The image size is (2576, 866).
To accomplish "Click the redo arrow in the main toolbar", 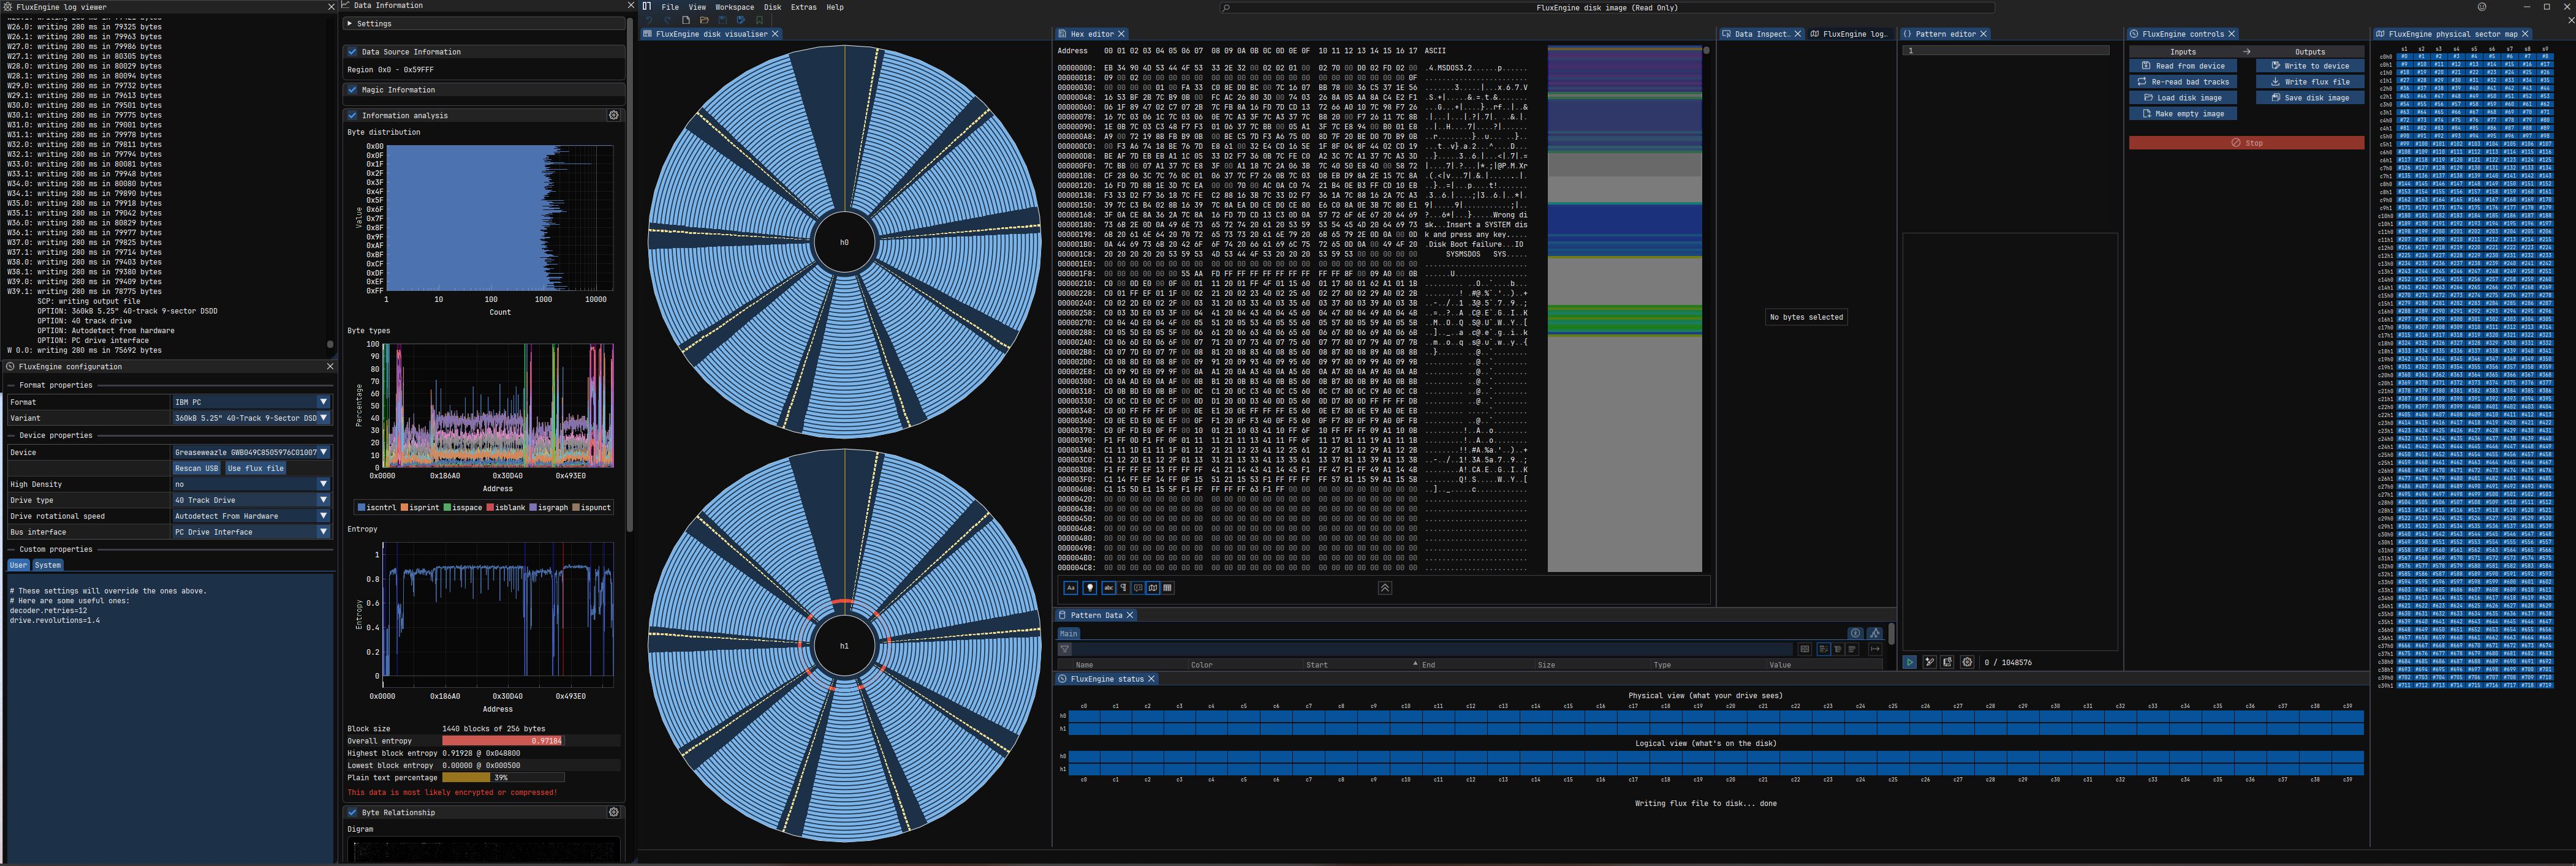I will click(x=667, y=20).
